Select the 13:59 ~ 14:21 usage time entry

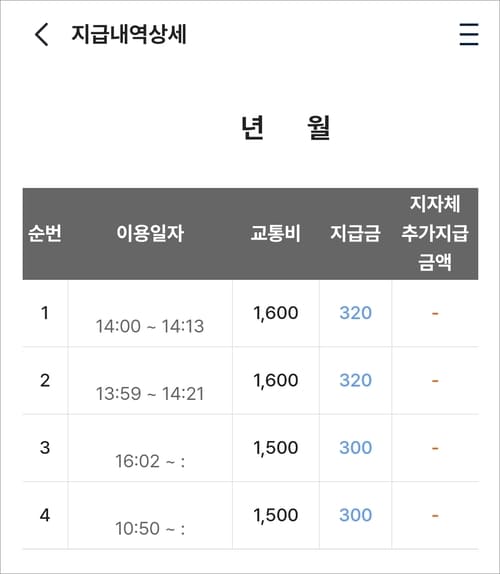coord(150,394)
